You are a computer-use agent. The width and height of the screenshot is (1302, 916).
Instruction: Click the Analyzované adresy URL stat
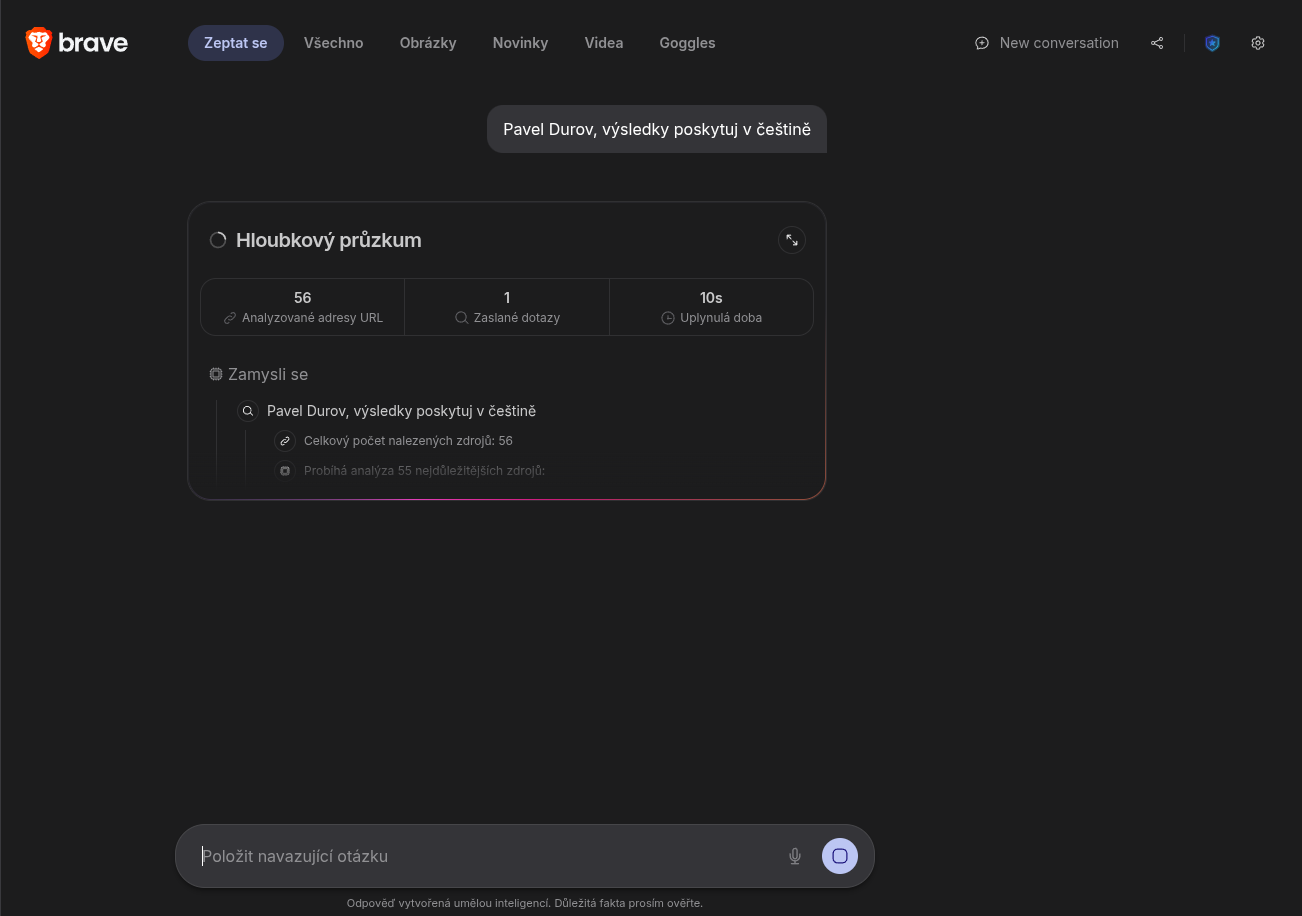coord(303,307)
